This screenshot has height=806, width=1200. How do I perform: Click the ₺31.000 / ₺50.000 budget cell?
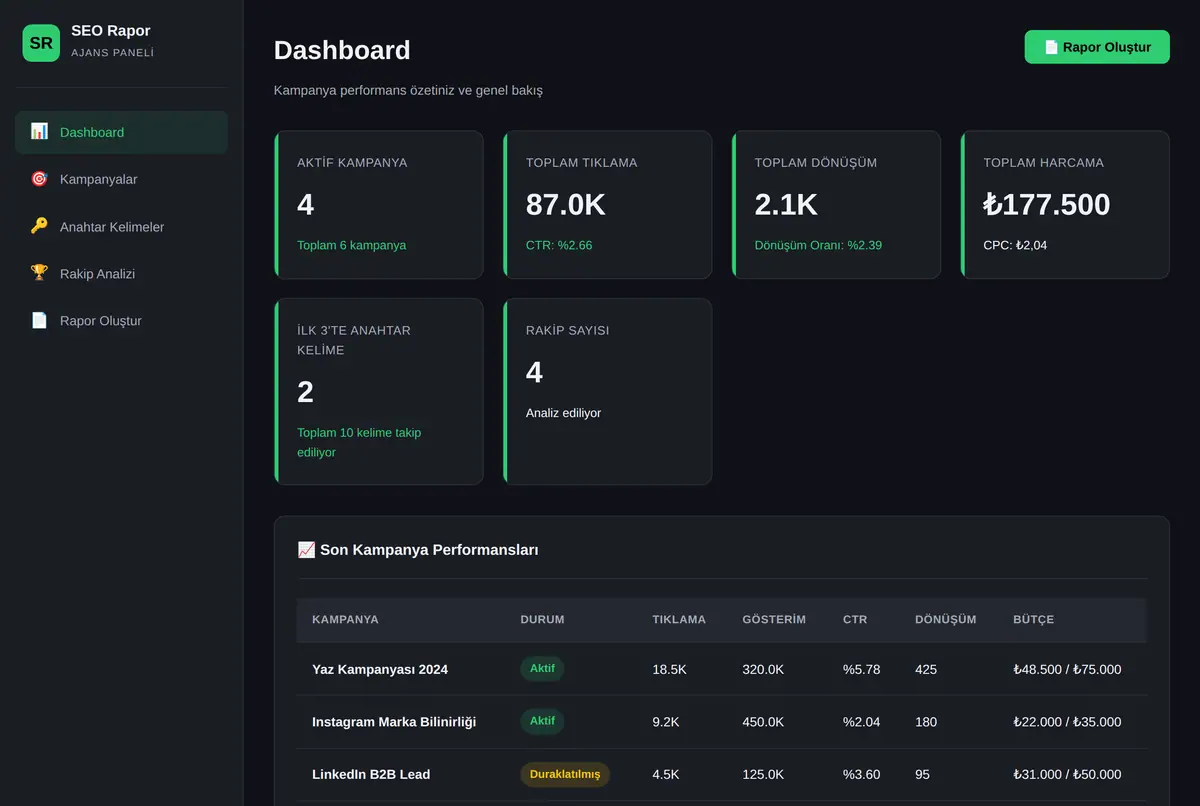[x=1067, y=774]
